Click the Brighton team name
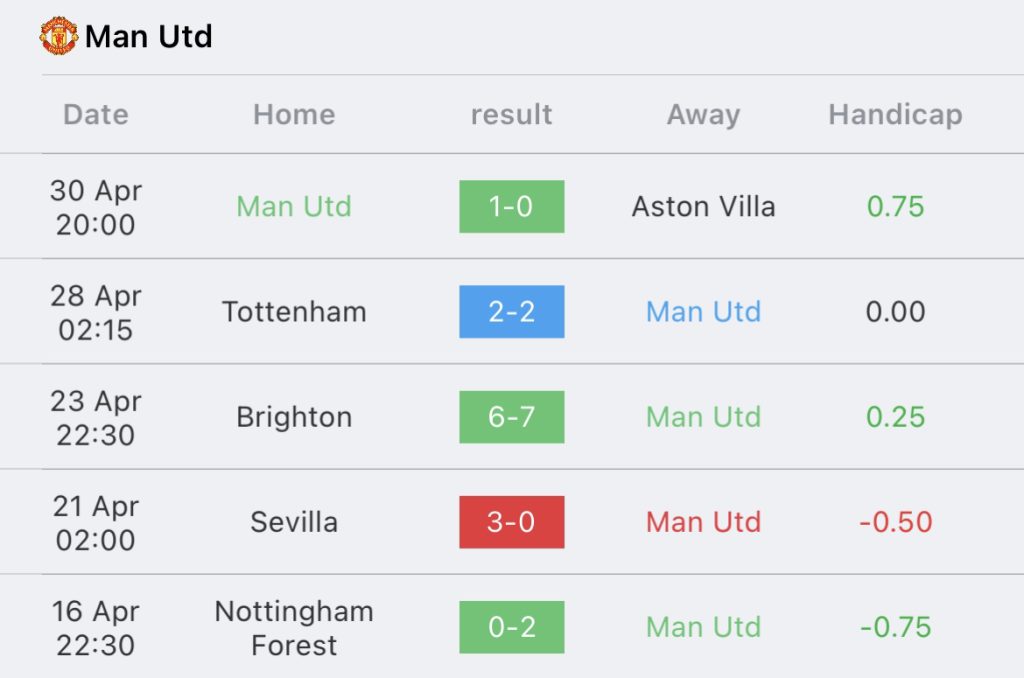Viewport: 1024px width, 678px height. (x=295, y=417)
